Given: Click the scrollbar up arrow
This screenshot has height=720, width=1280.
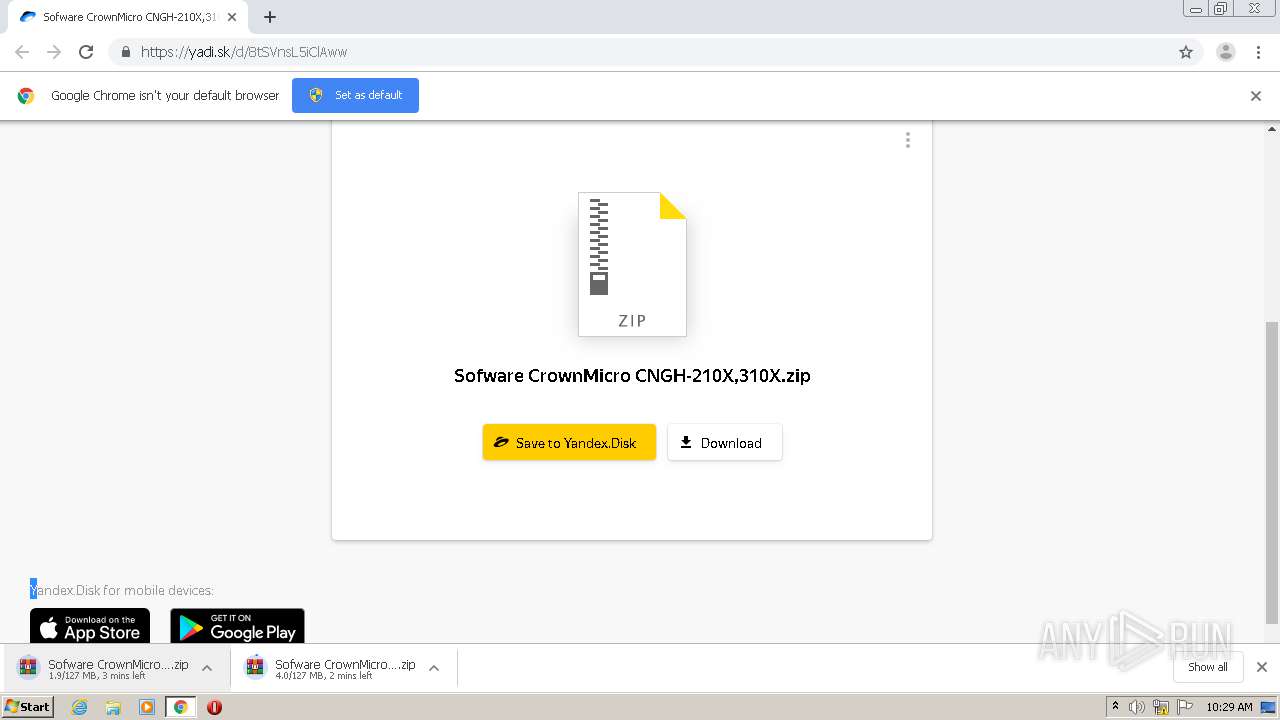Looking at the screenshot, I should click(x=1272, y=128).
